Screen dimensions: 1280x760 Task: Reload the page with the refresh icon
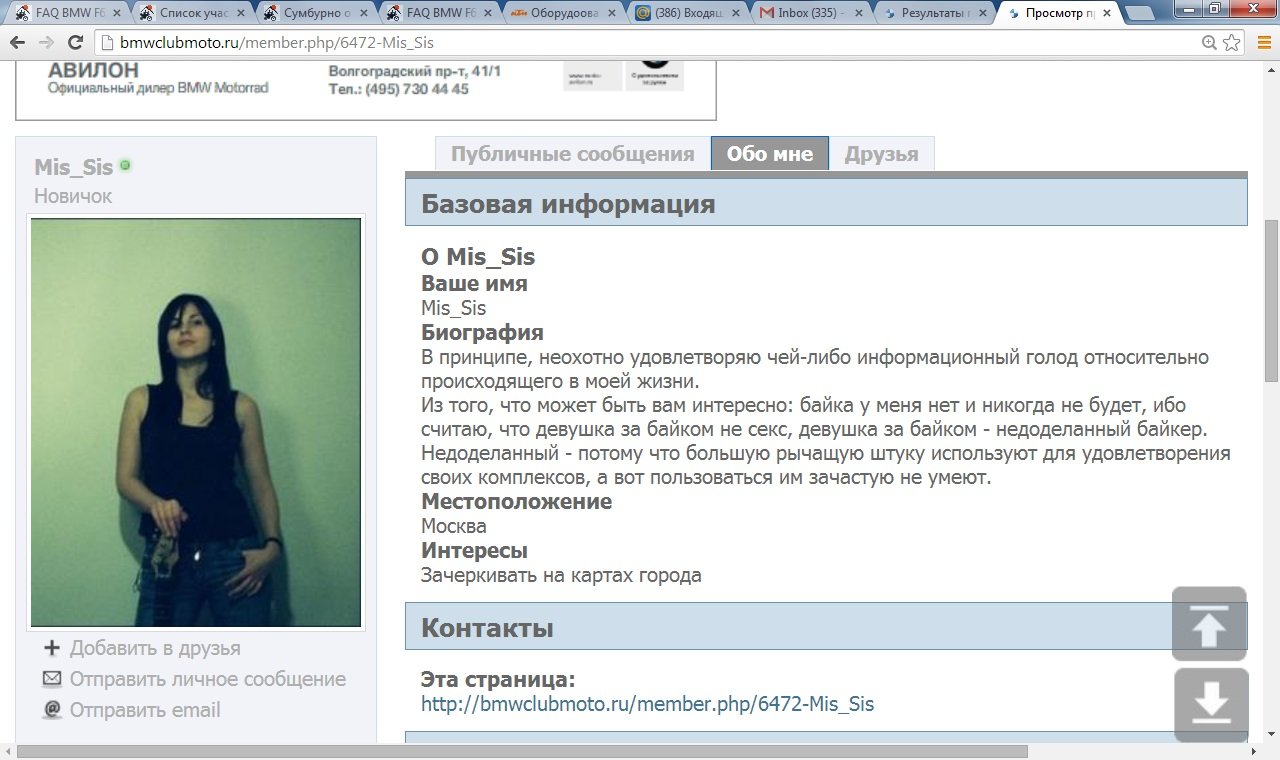(75, 43)
